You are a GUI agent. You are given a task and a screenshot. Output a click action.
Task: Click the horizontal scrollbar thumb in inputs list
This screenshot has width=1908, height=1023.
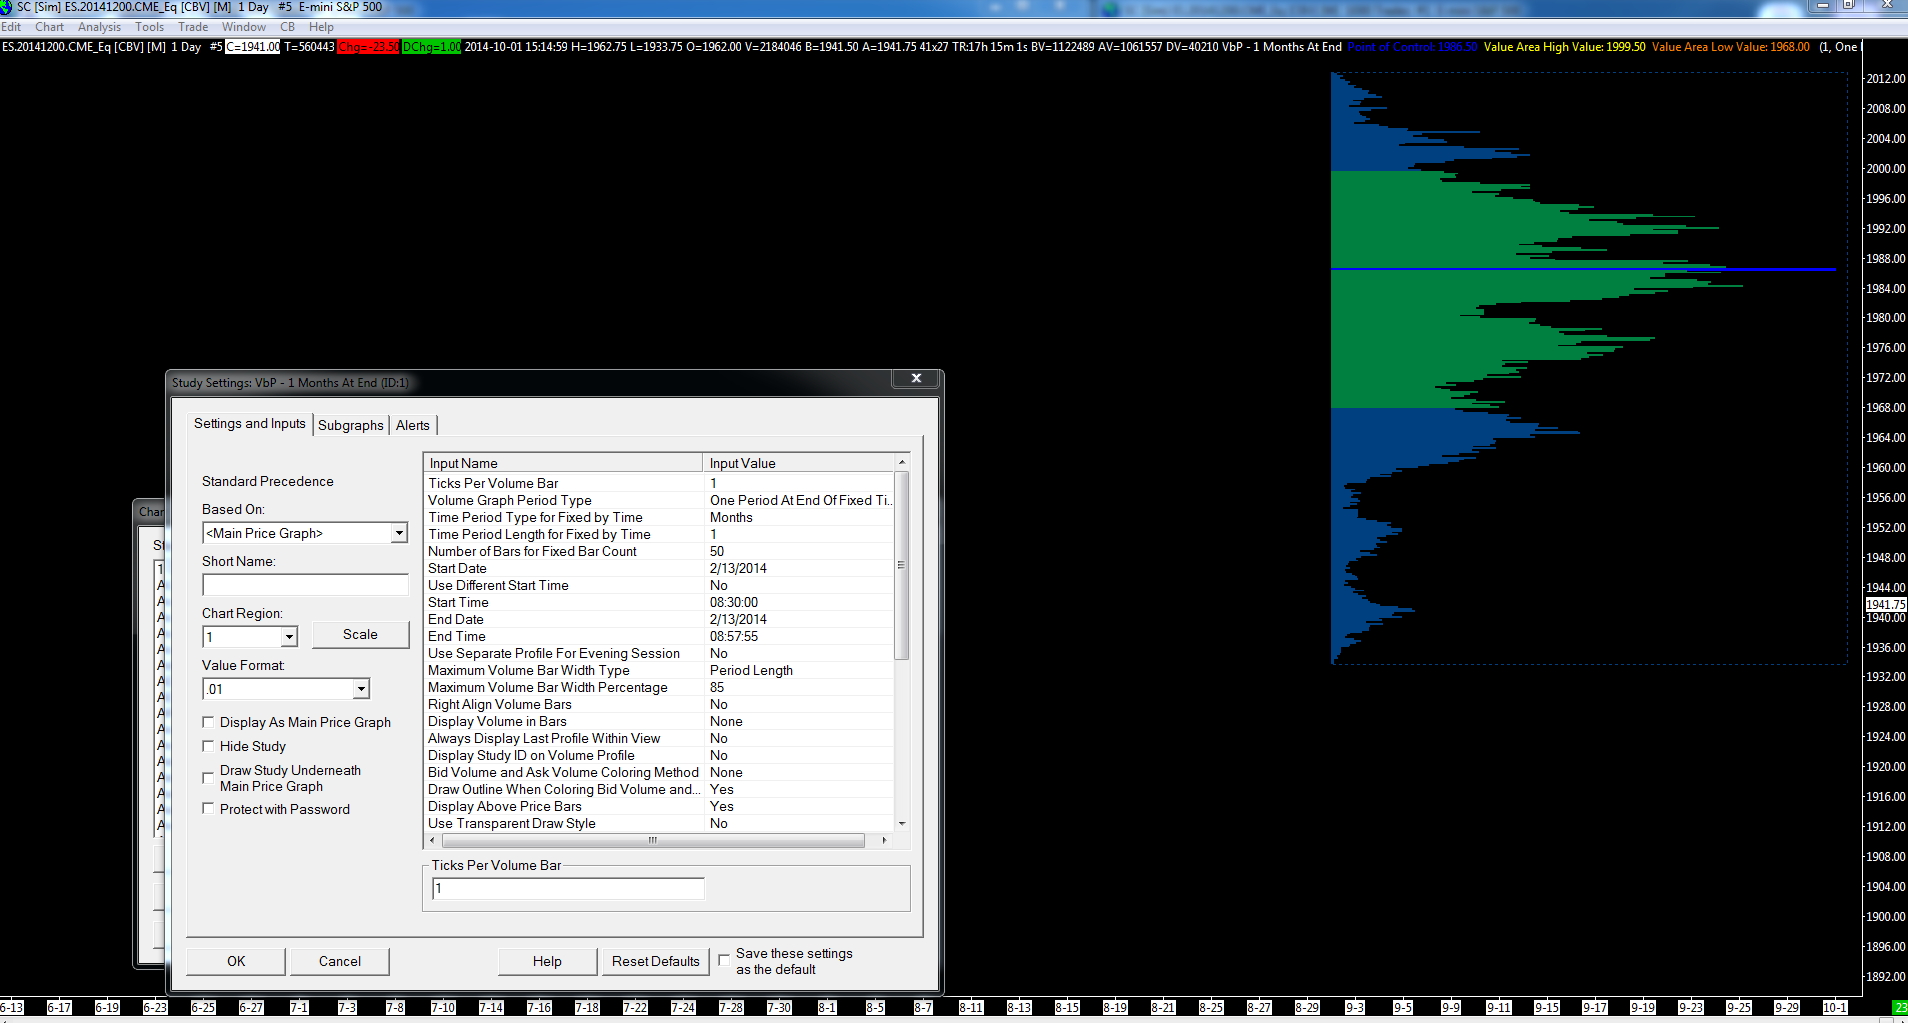pos(652,841)
